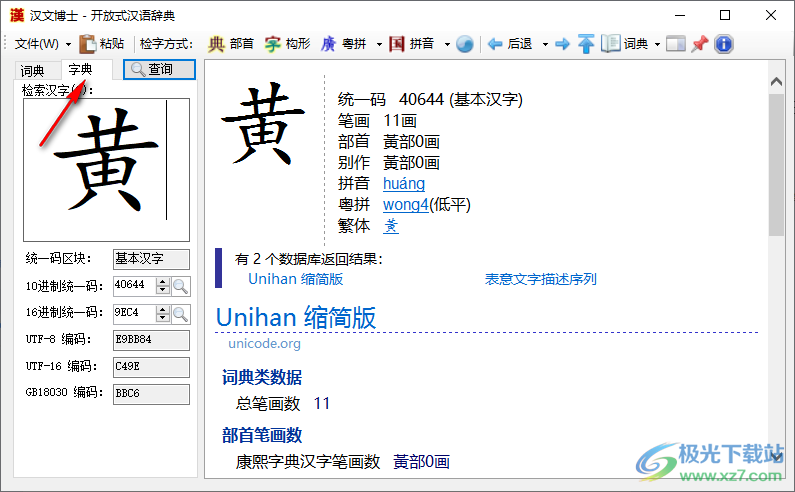Image resolution: width=795 pixels, height=492 pixels.
Task: Search by decimal code magnifier icon
Action: click(x=180, y=287)
